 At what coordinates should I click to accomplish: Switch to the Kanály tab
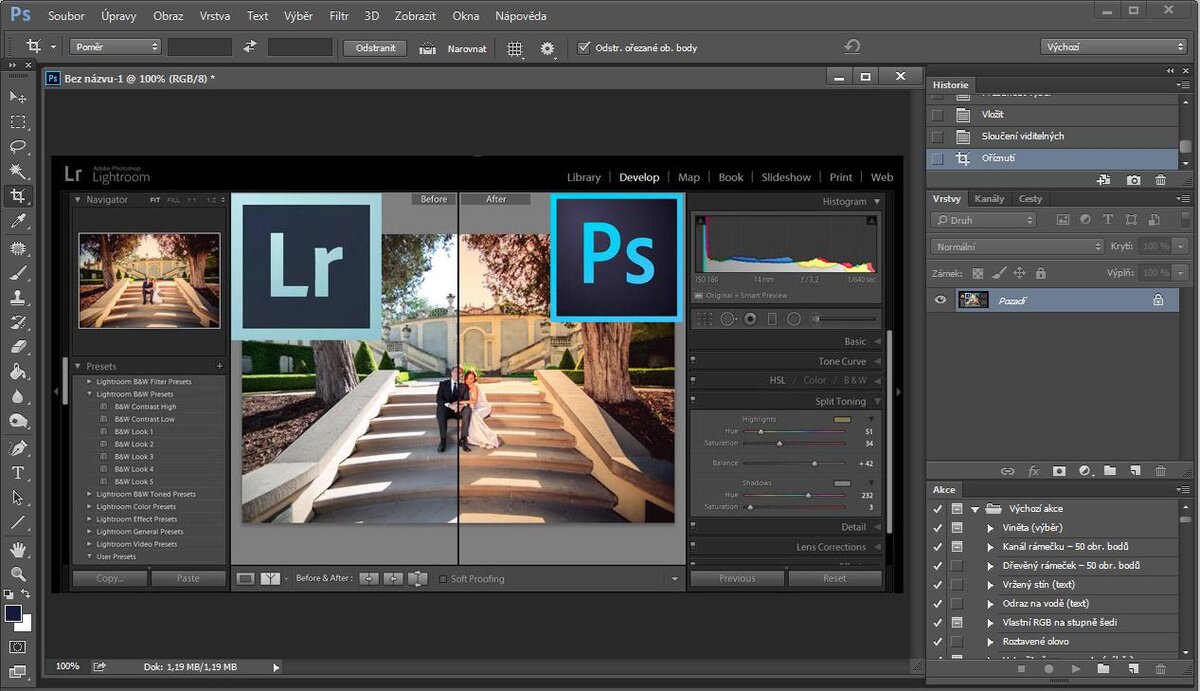pyautogui.click(x=989, y=198)
